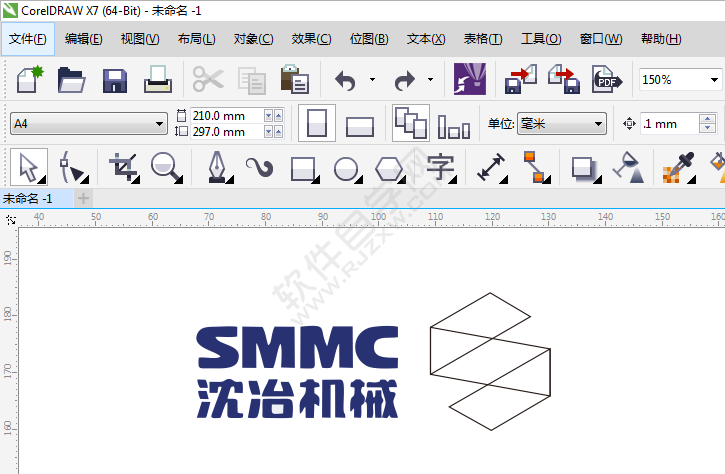The image size is (725, 474).
Task: Click the ruler origin corner icon
Action: 10,219
